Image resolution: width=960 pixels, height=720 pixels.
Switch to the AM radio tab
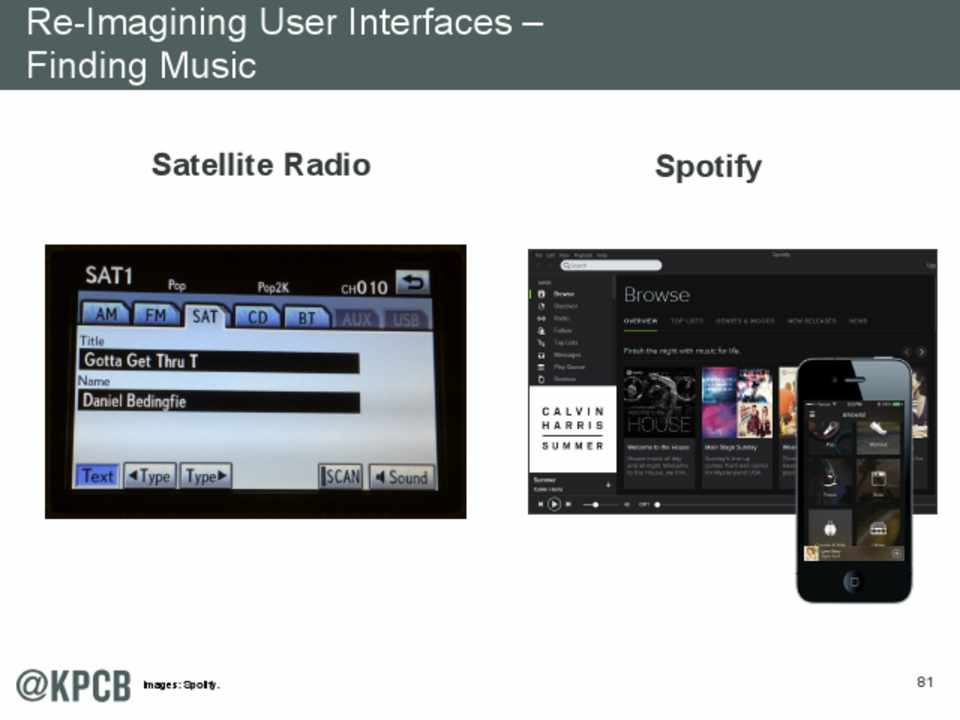[x=105, y=315]
